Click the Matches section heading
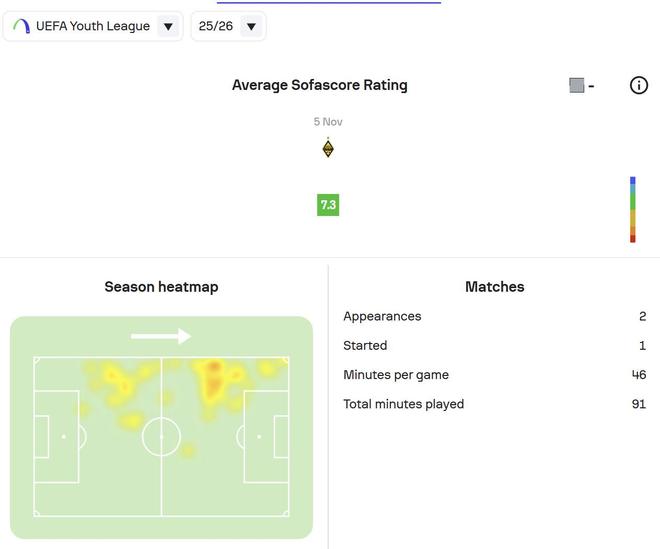The height and width of the screenshot is (549, 660). pos(495,287)
